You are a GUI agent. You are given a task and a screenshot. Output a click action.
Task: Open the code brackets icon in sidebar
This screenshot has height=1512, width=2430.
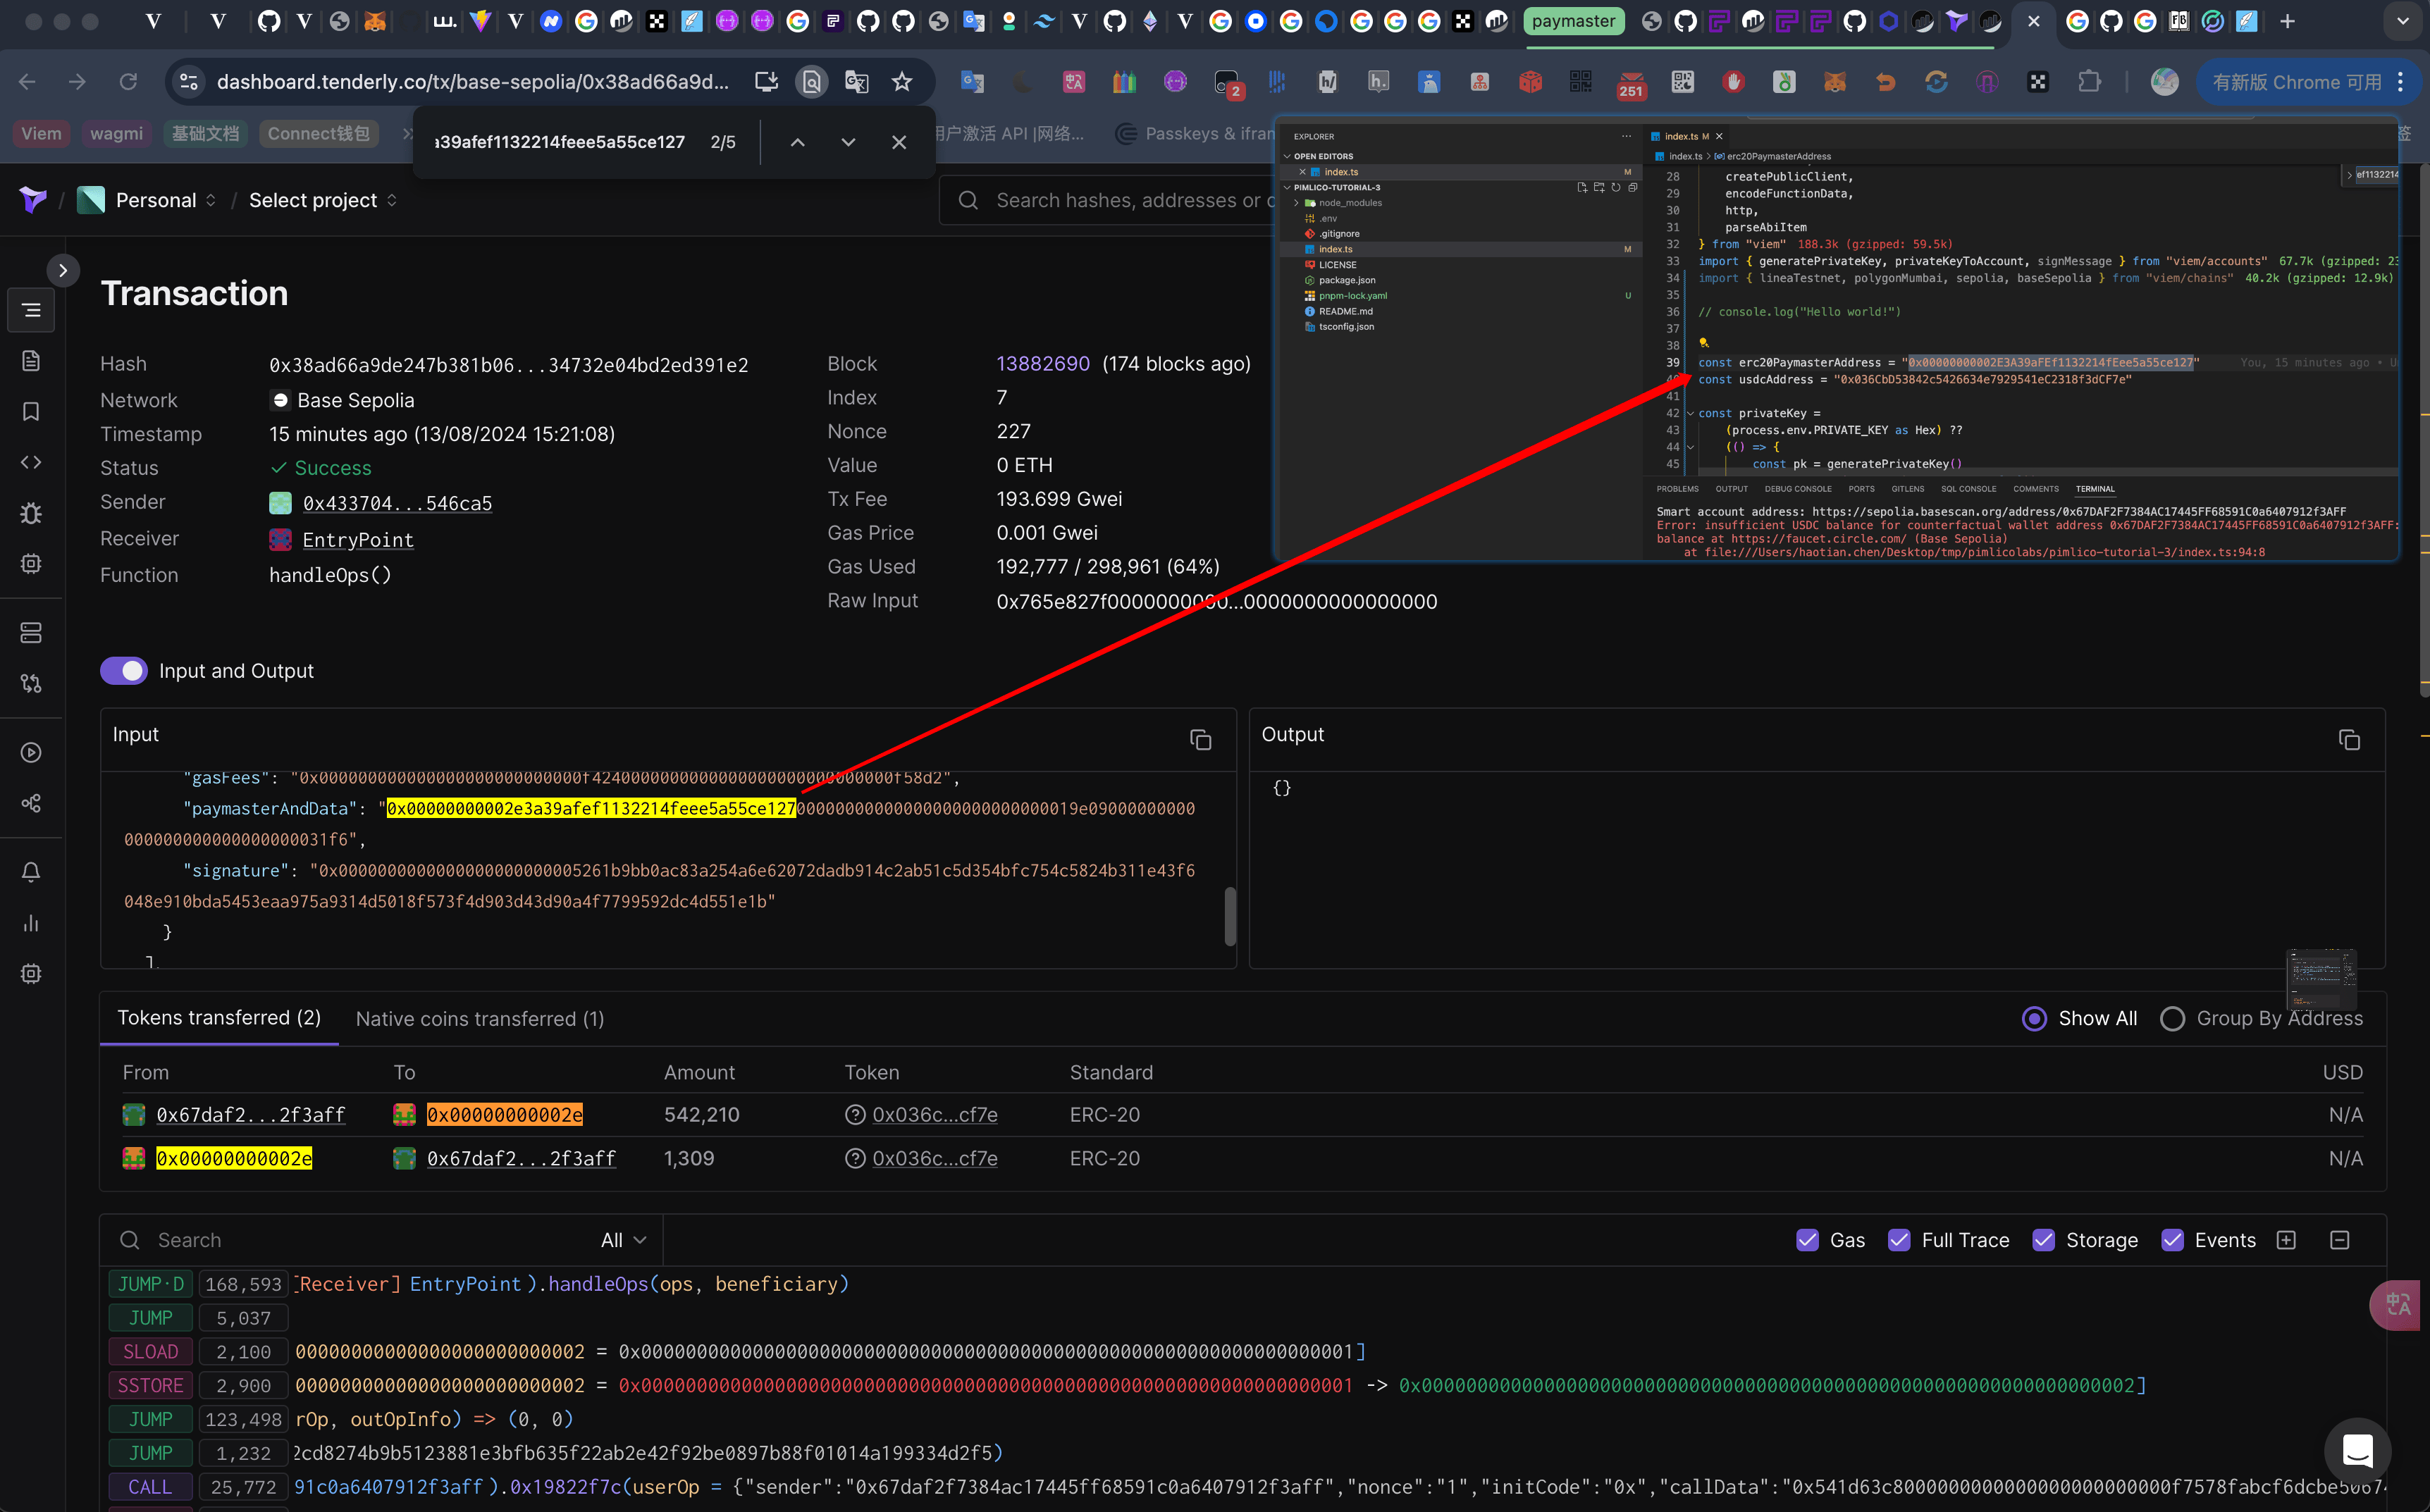pyautogui.click(x=31, y=462)
